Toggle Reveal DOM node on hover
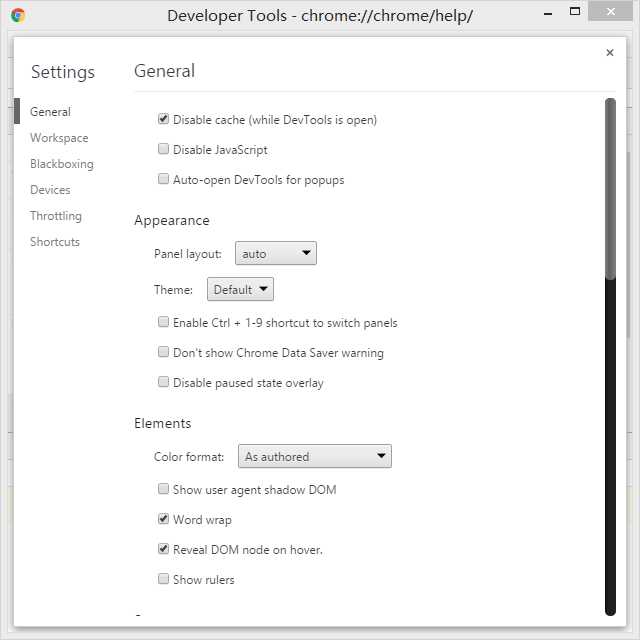 [x=163, y=549]
